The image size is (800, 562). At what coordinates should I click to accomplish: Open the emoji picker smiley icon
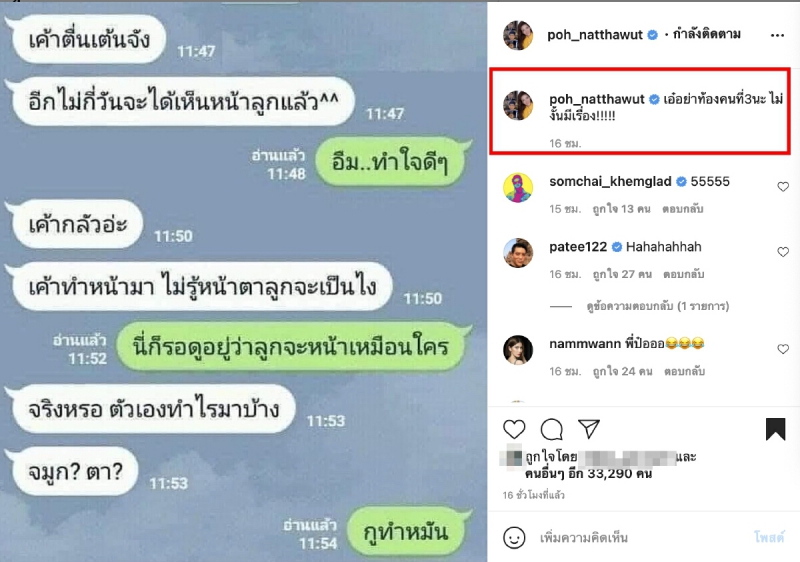pos(514,538)
